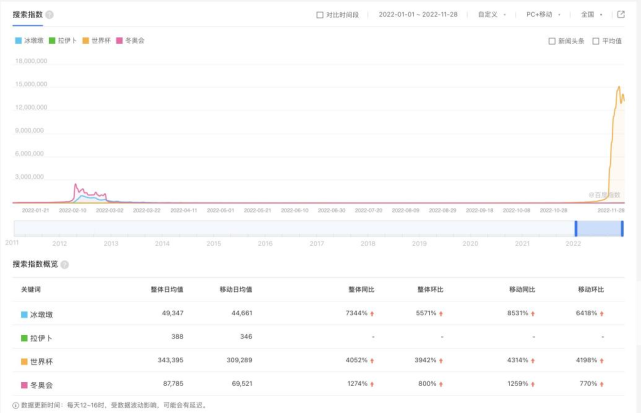Click the 冬奥会 keyword in the table

41,385
